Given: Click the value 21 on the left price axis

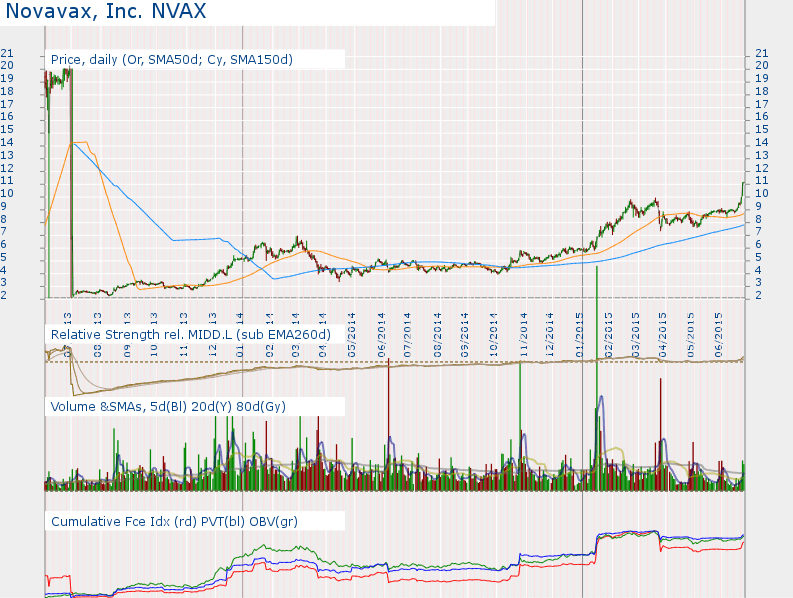Looking at the screenshot, I should coord(7,53).
